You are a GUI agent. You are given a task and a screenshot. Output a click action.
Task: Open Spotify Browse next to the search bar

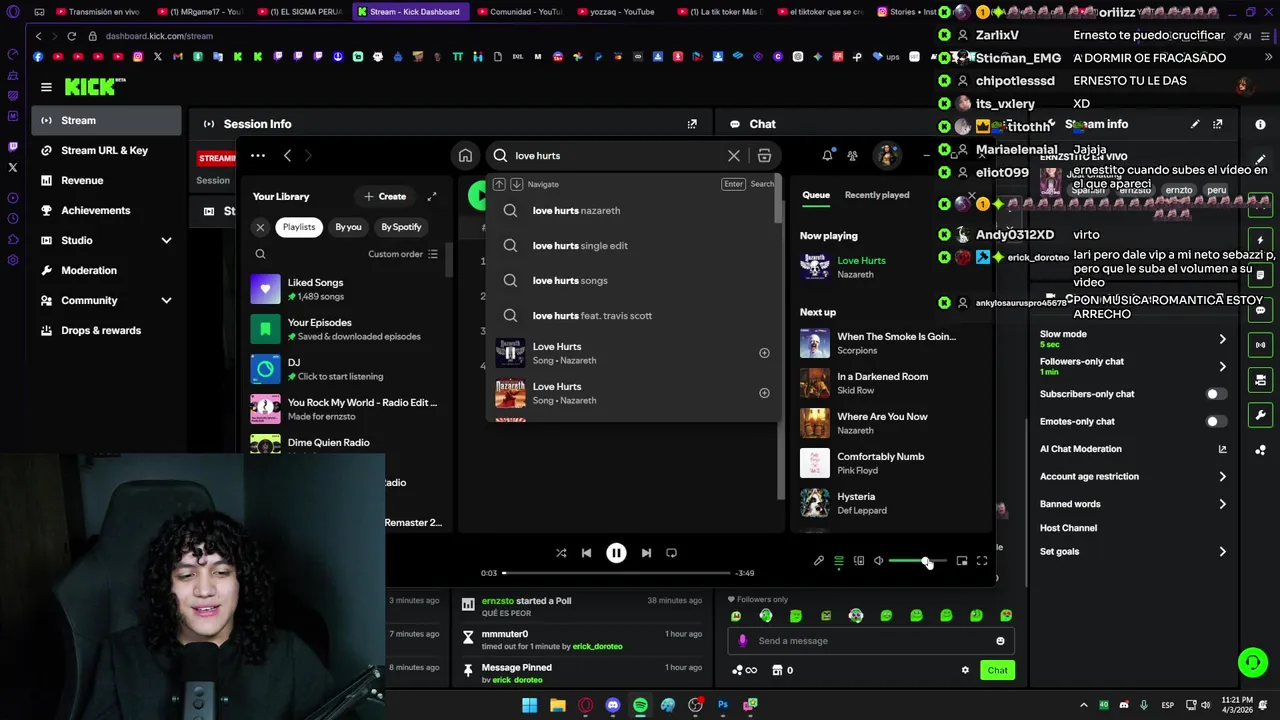pos(764,156)
